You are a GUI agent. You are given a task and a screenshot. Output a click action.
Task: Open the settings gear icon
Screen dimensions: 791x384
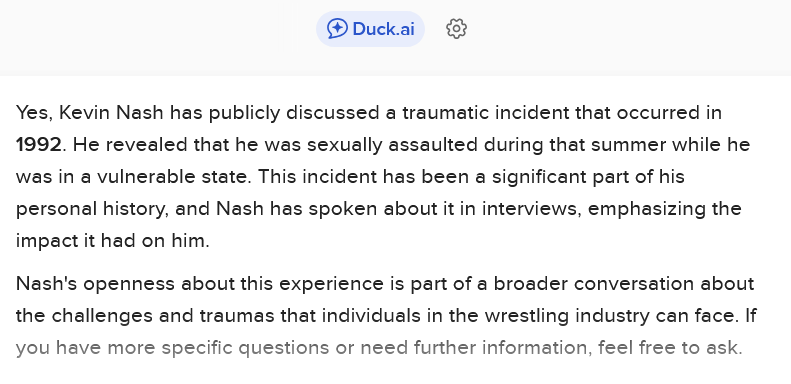[x=457, y=29]
